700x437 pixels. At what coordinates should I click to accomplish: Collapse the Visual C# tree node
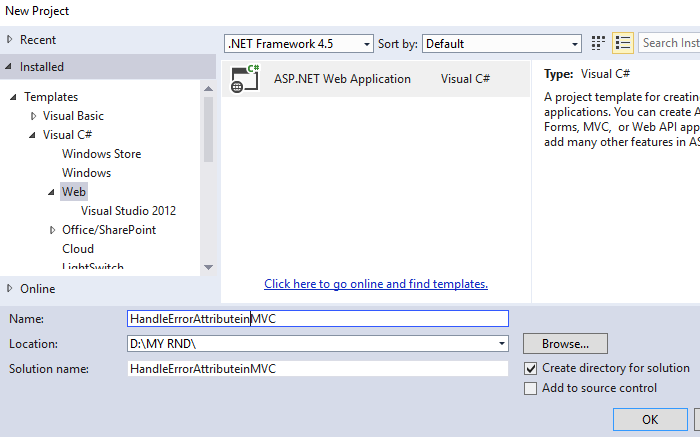(x=33, y=135)
